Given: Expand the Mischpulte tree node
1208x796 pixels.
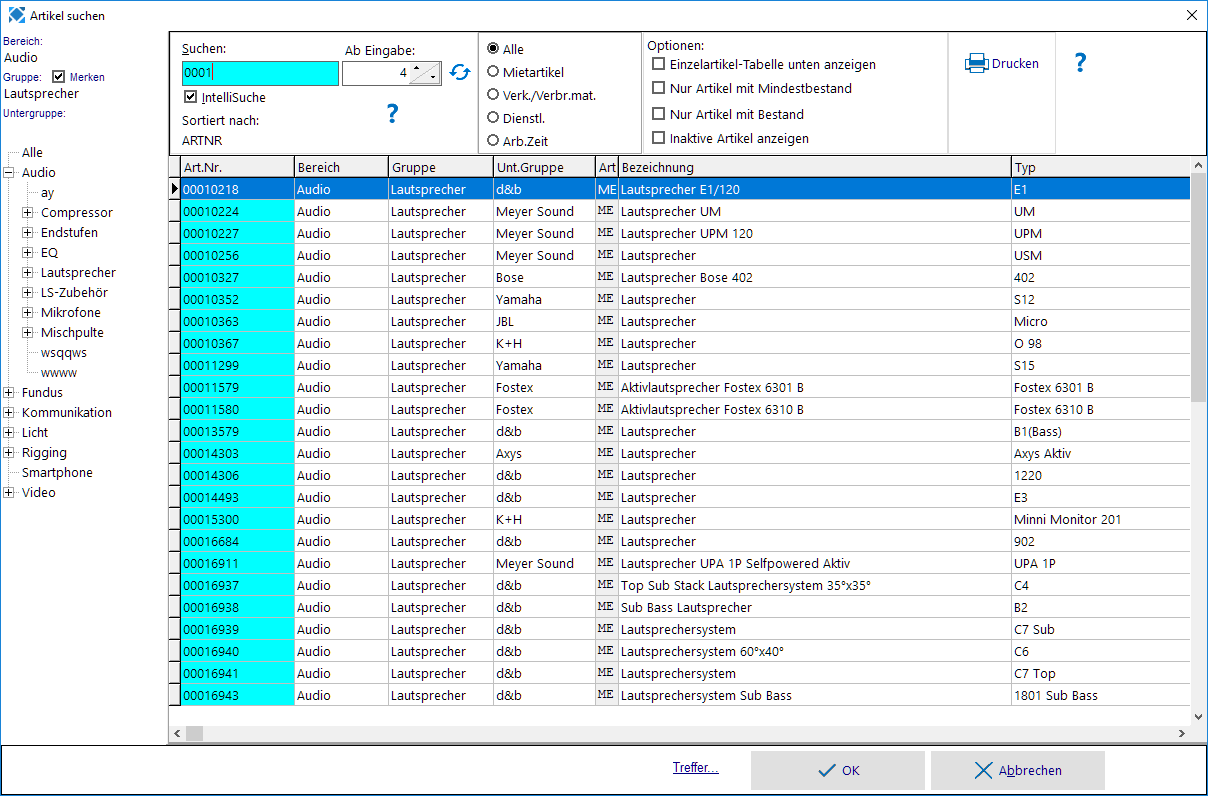Looking at the screenshot, I should (28, 332).
